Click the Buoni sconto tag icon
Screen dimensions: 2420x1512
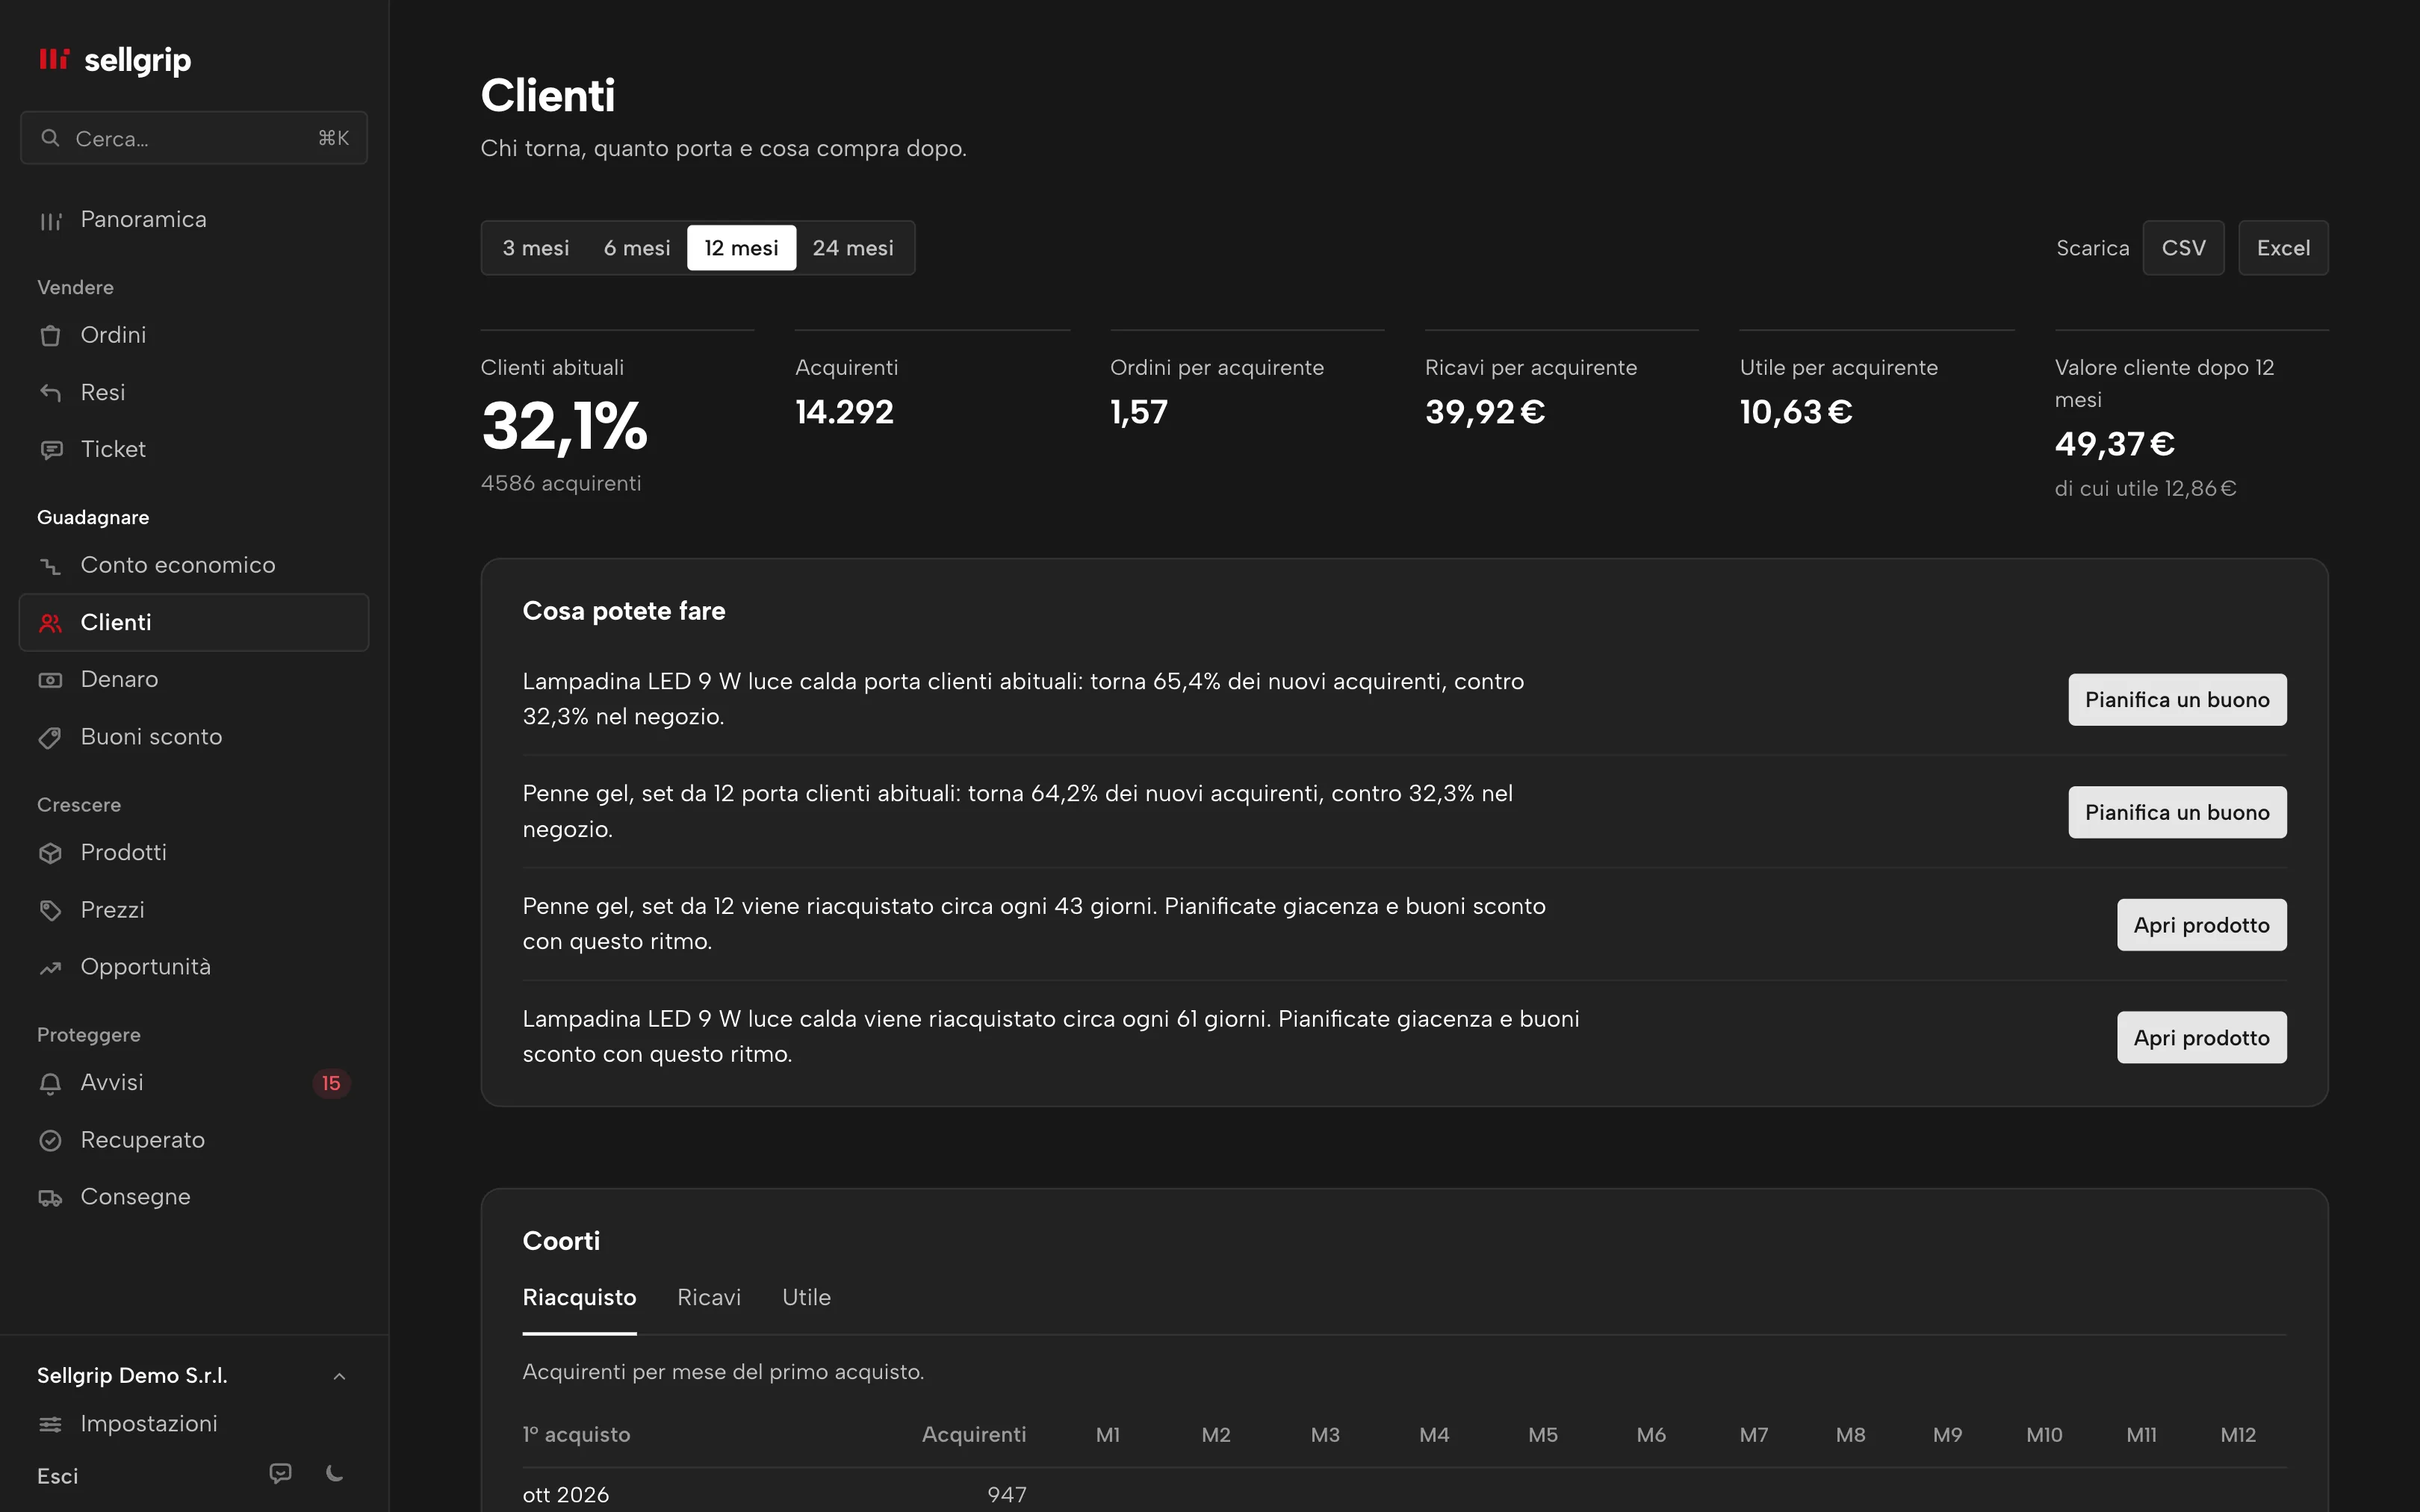50,738
